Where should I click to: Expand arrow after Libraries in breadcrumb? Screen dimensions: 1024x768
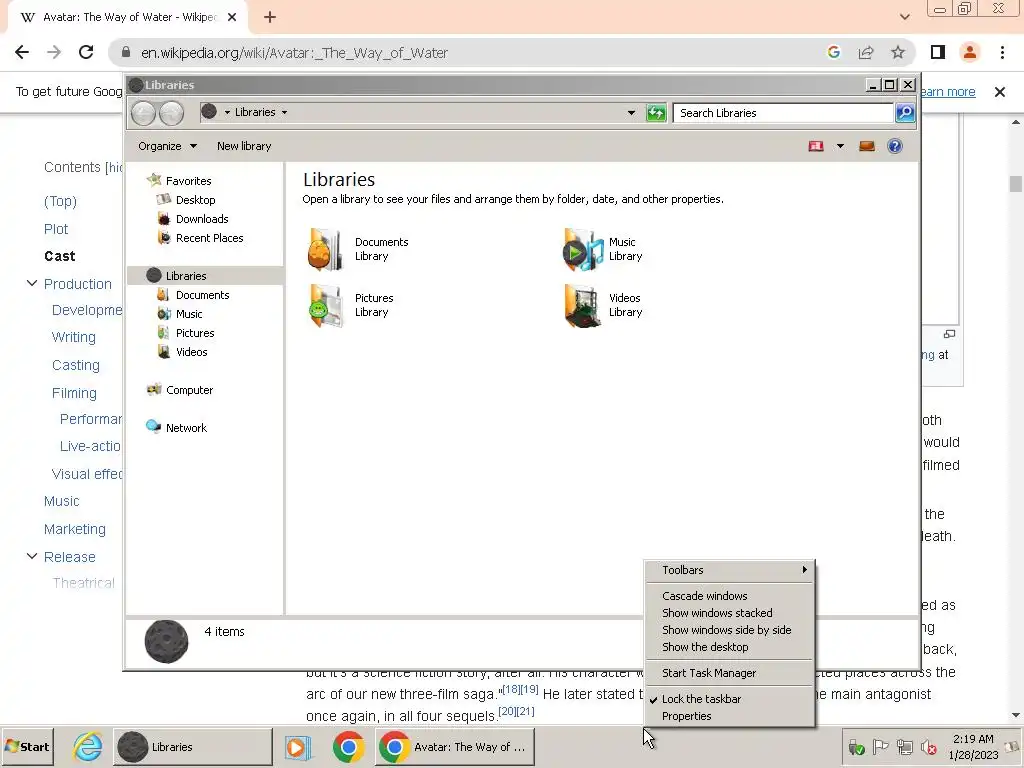284,112
